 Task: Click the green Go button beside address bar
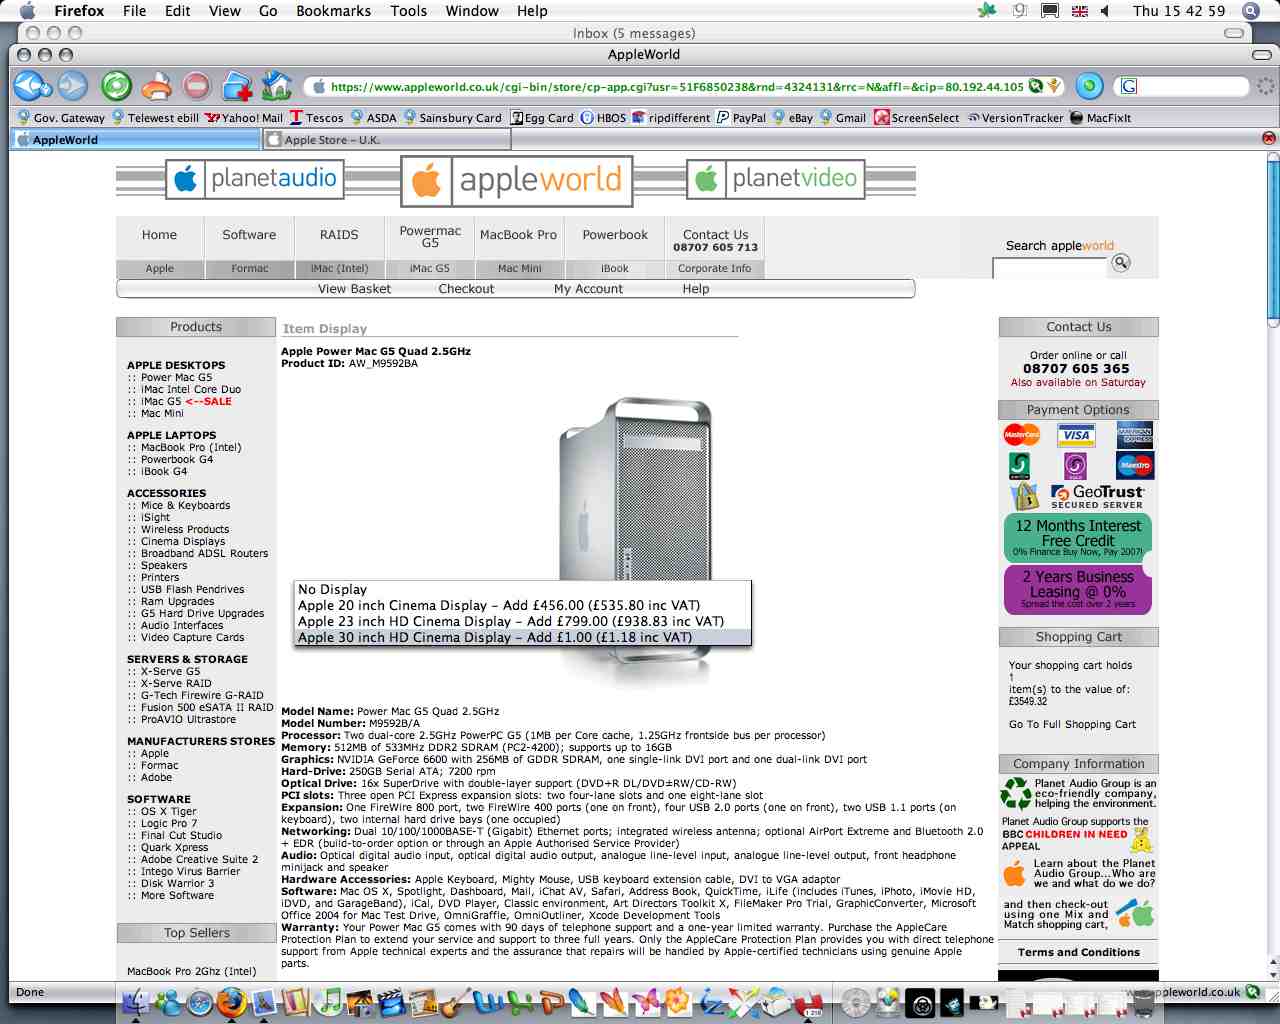[x=1090, y=86]
